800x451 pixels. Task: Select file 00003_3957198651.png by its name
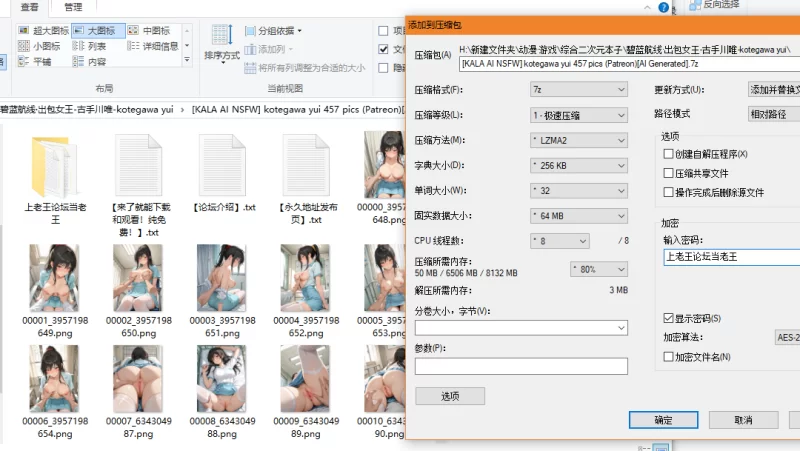point(222,327)
